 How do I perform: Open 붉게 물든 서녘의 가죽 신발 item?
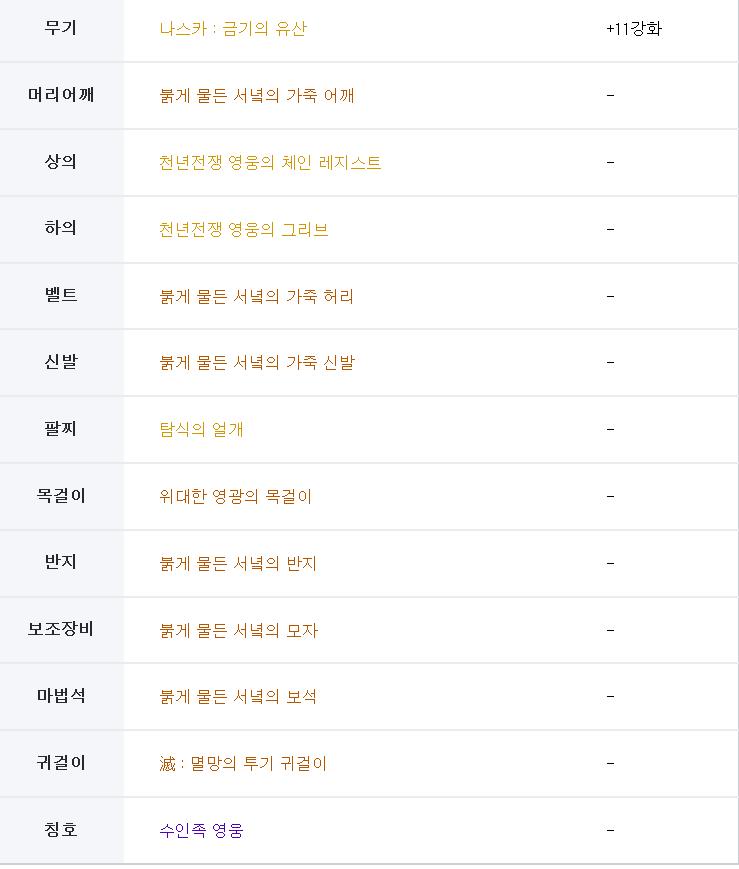click(257, 362)
